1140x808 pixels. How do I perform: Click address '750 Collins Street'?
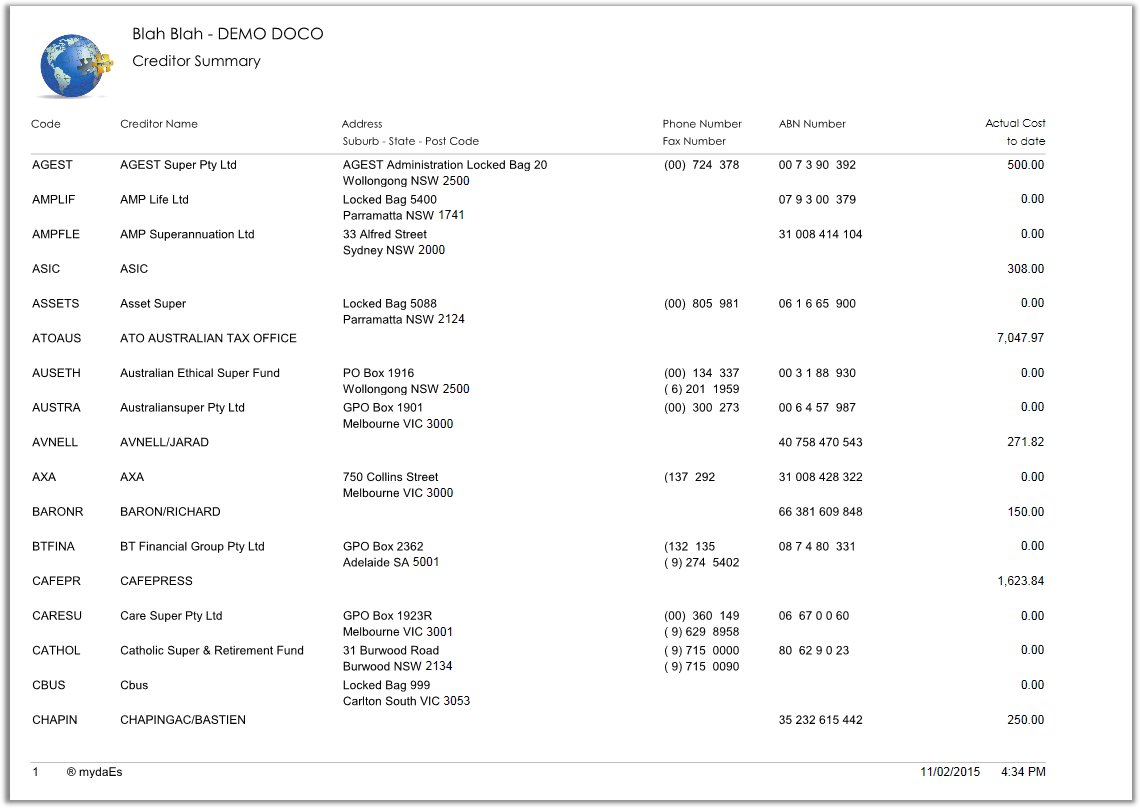pos(390,477)
